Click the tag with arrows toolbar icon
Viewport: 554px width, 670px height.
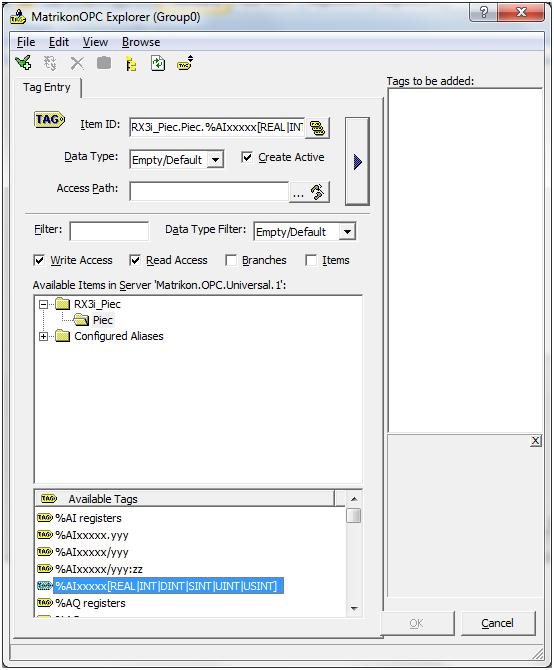click(x=185, y=63)
